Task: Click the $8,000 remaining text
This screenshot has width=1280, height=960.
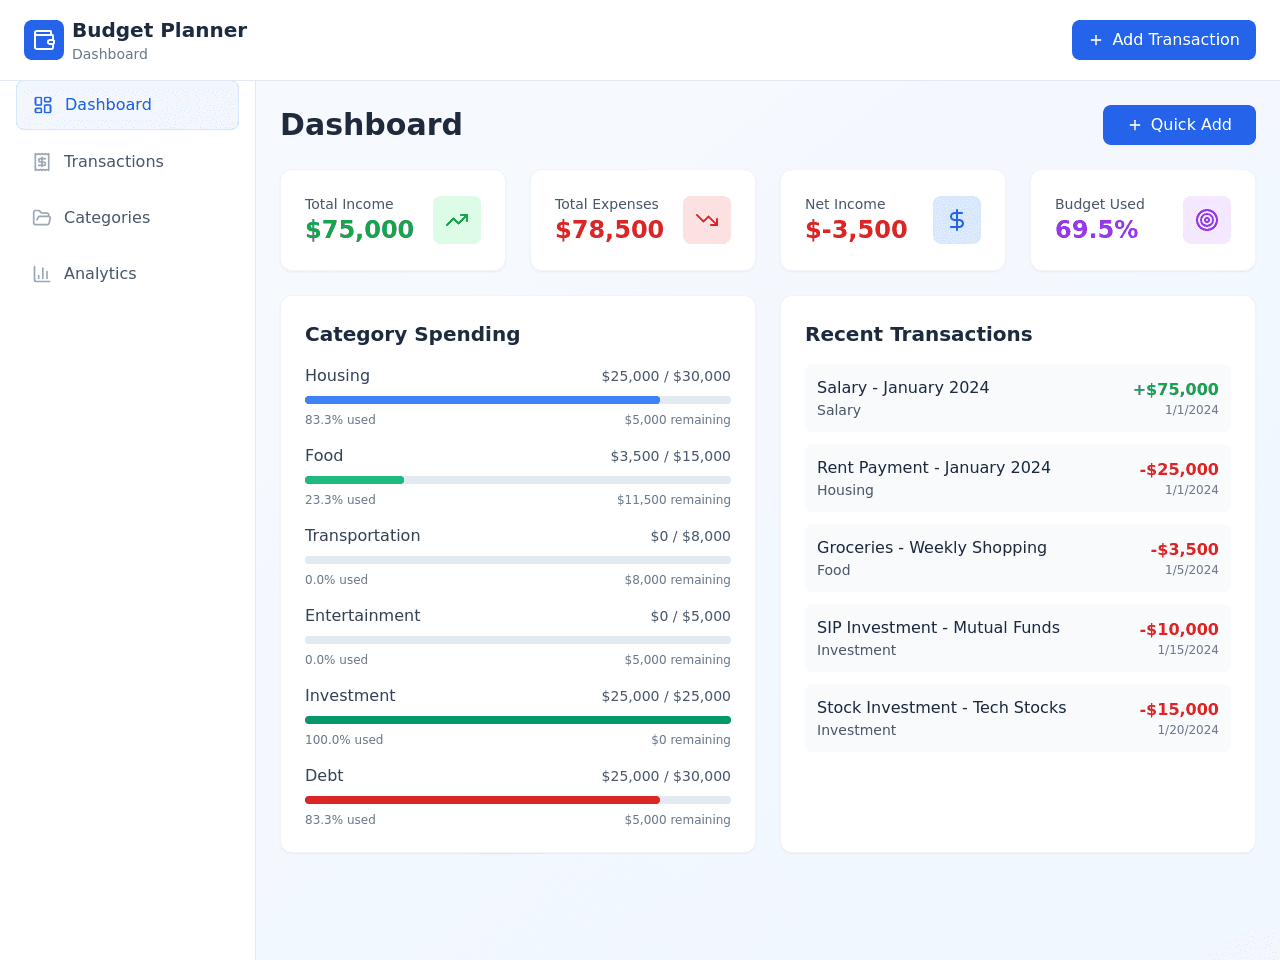Action: pos(678,580)
